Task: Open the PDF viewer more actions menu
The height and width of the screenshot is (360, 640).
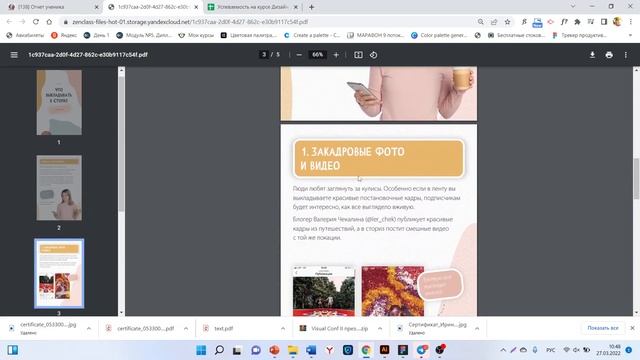Action: (x=625, y=55)
